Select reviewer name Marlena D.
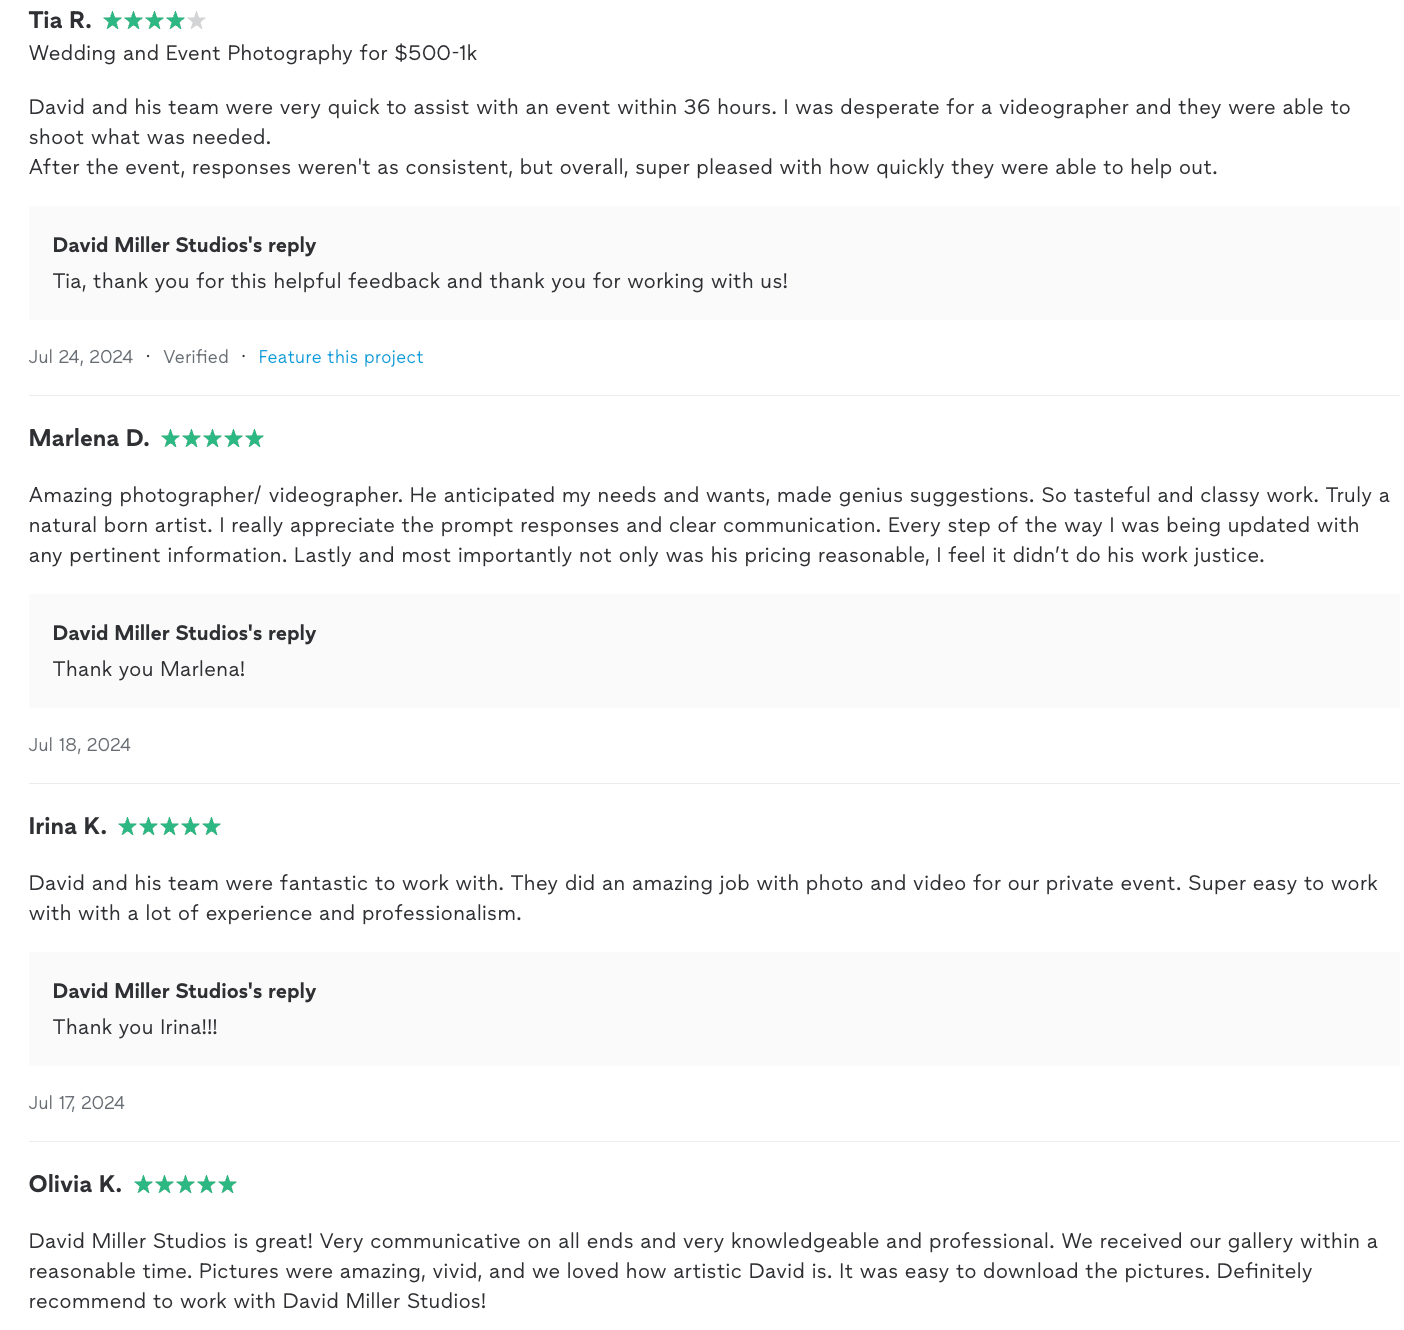 [89, 439]
